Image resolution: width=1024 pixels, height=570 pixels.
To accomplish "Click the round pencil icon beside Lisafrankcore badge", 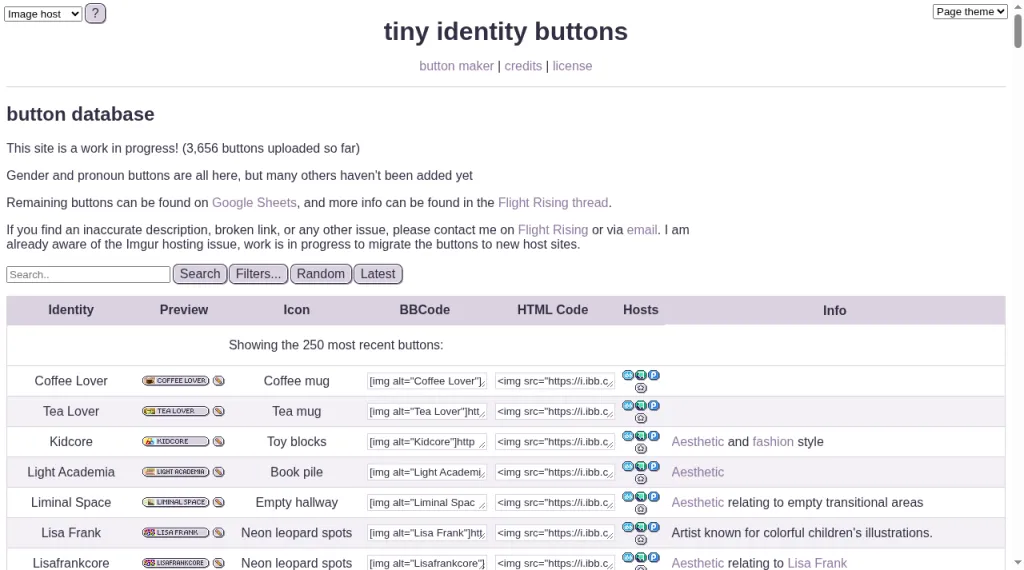I will click(219, 563).
